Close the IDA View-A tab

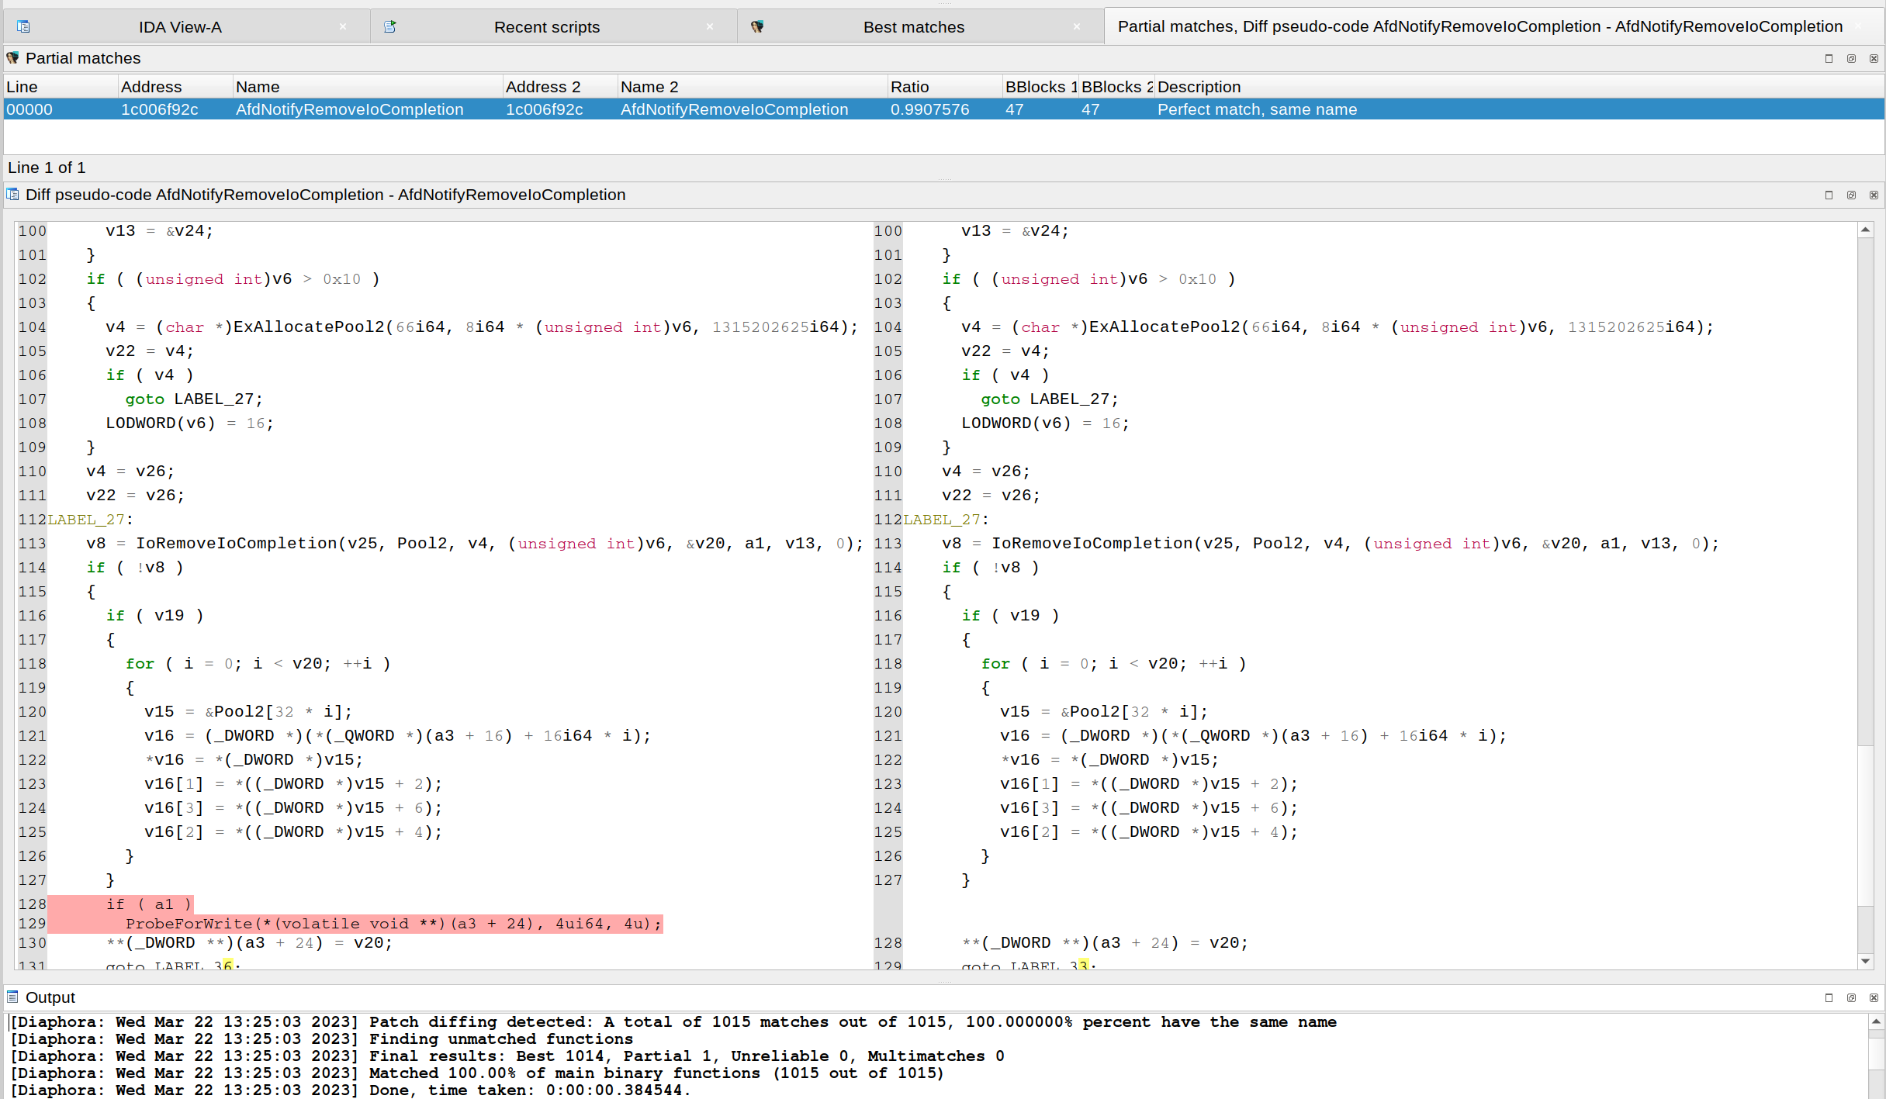pos(343,27)
